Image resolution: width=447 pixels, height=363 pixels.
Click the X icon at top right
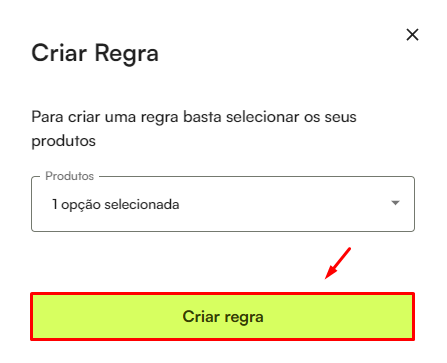412,35
